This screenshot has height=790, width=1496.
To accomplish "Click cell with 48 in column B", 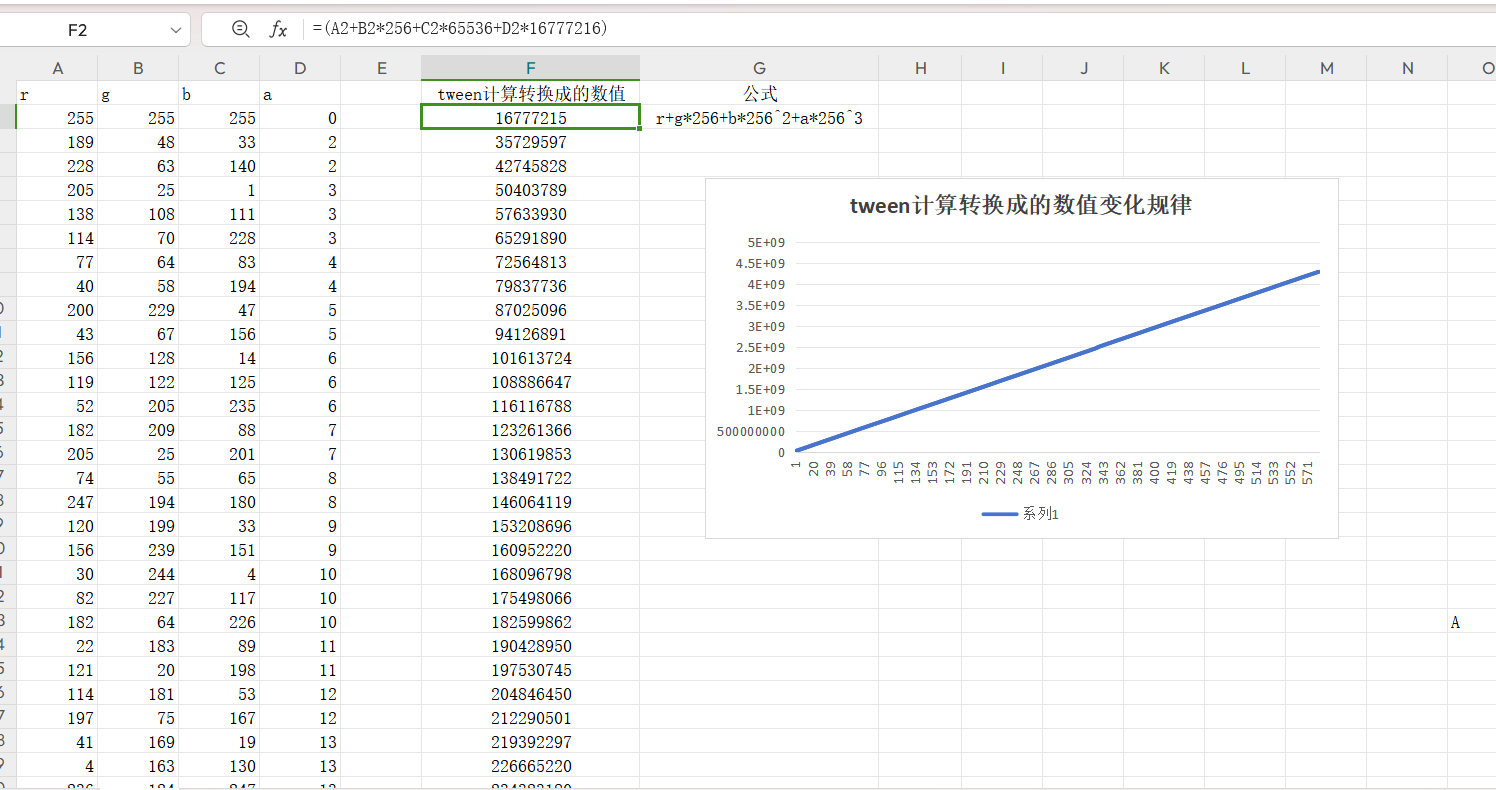I will click(x=138, y=142).
